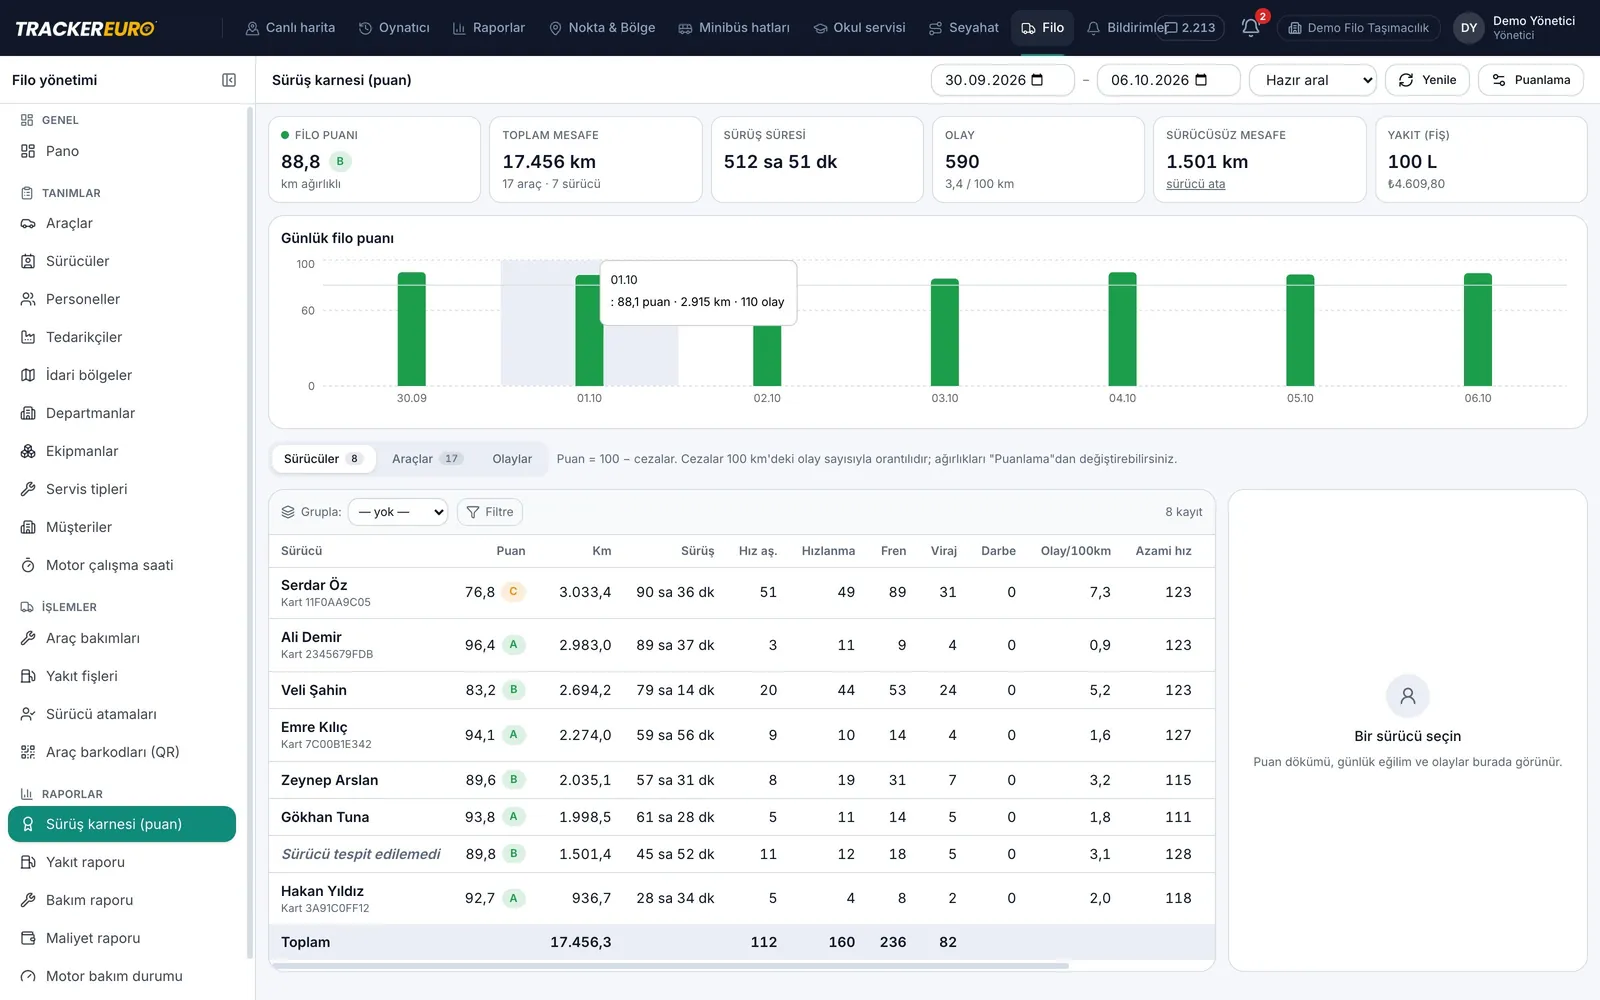The height and width of the screenshot is (1000, 1600).
Task: Open the Filtre filter button
Action: pyautogui.click(x=490, y=512)
